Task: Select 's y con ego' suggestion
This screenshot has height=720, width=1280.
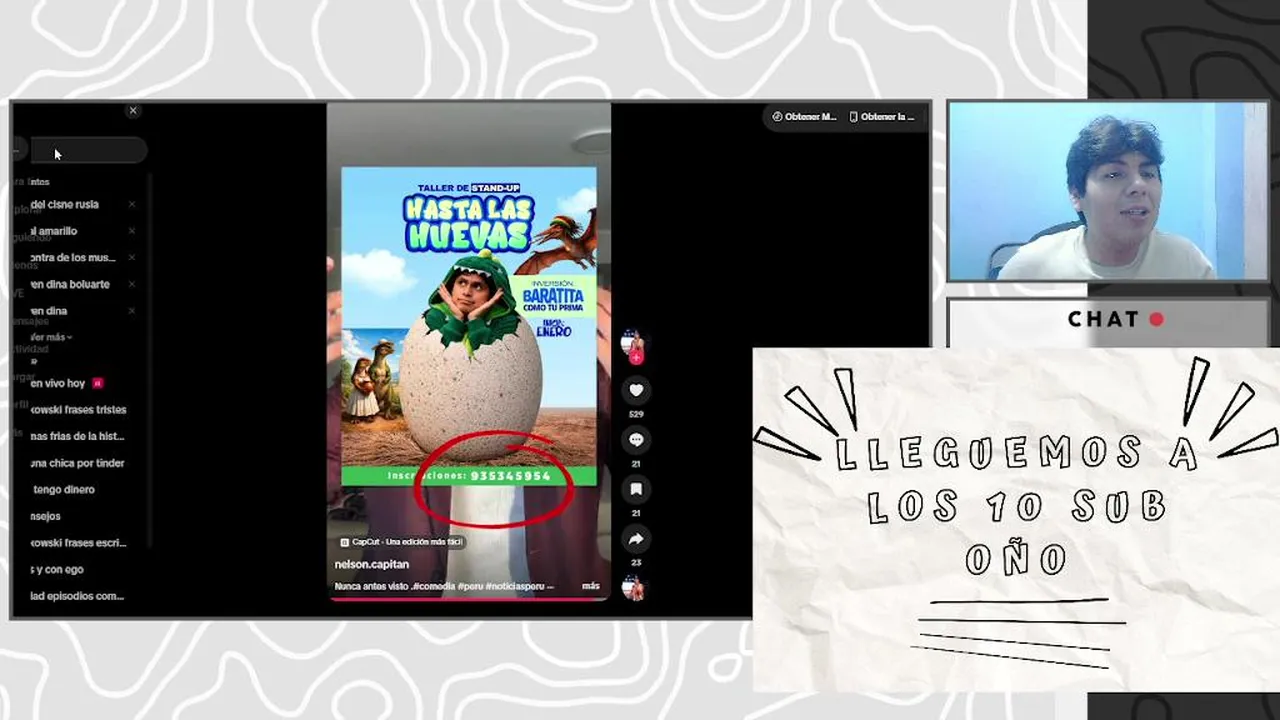Action: tap(57, 569)
